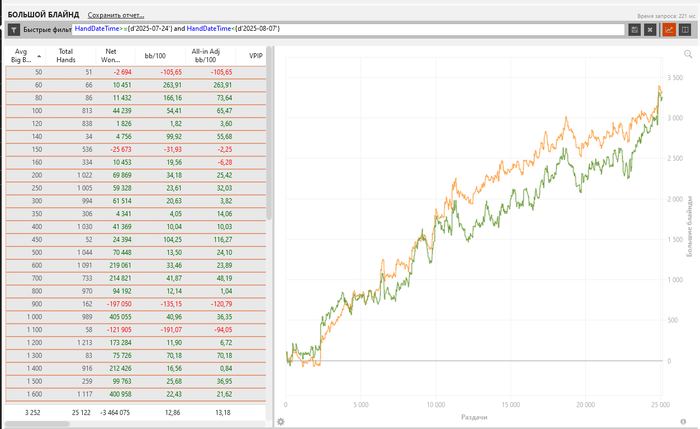Select the row with big blind 900
This screenshot has width=700, height=429.
point(136,304)
